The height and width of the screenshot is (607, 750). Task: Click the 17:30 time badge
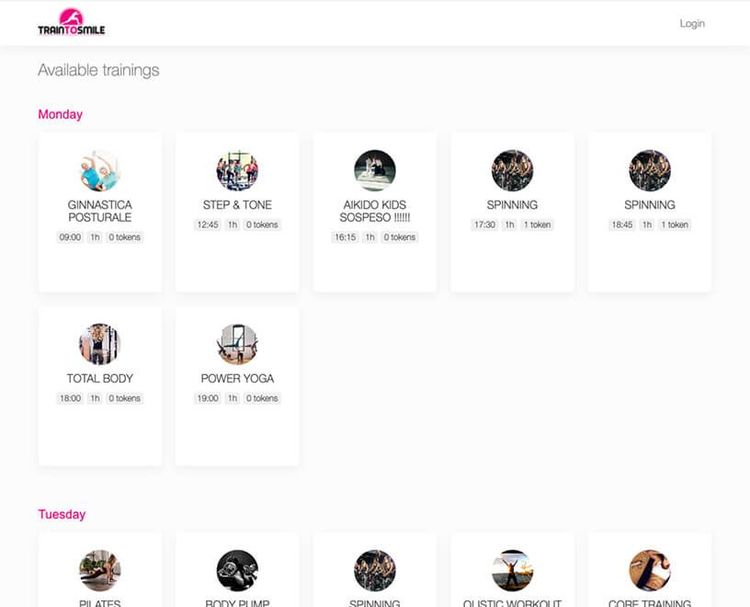point(485,225)
